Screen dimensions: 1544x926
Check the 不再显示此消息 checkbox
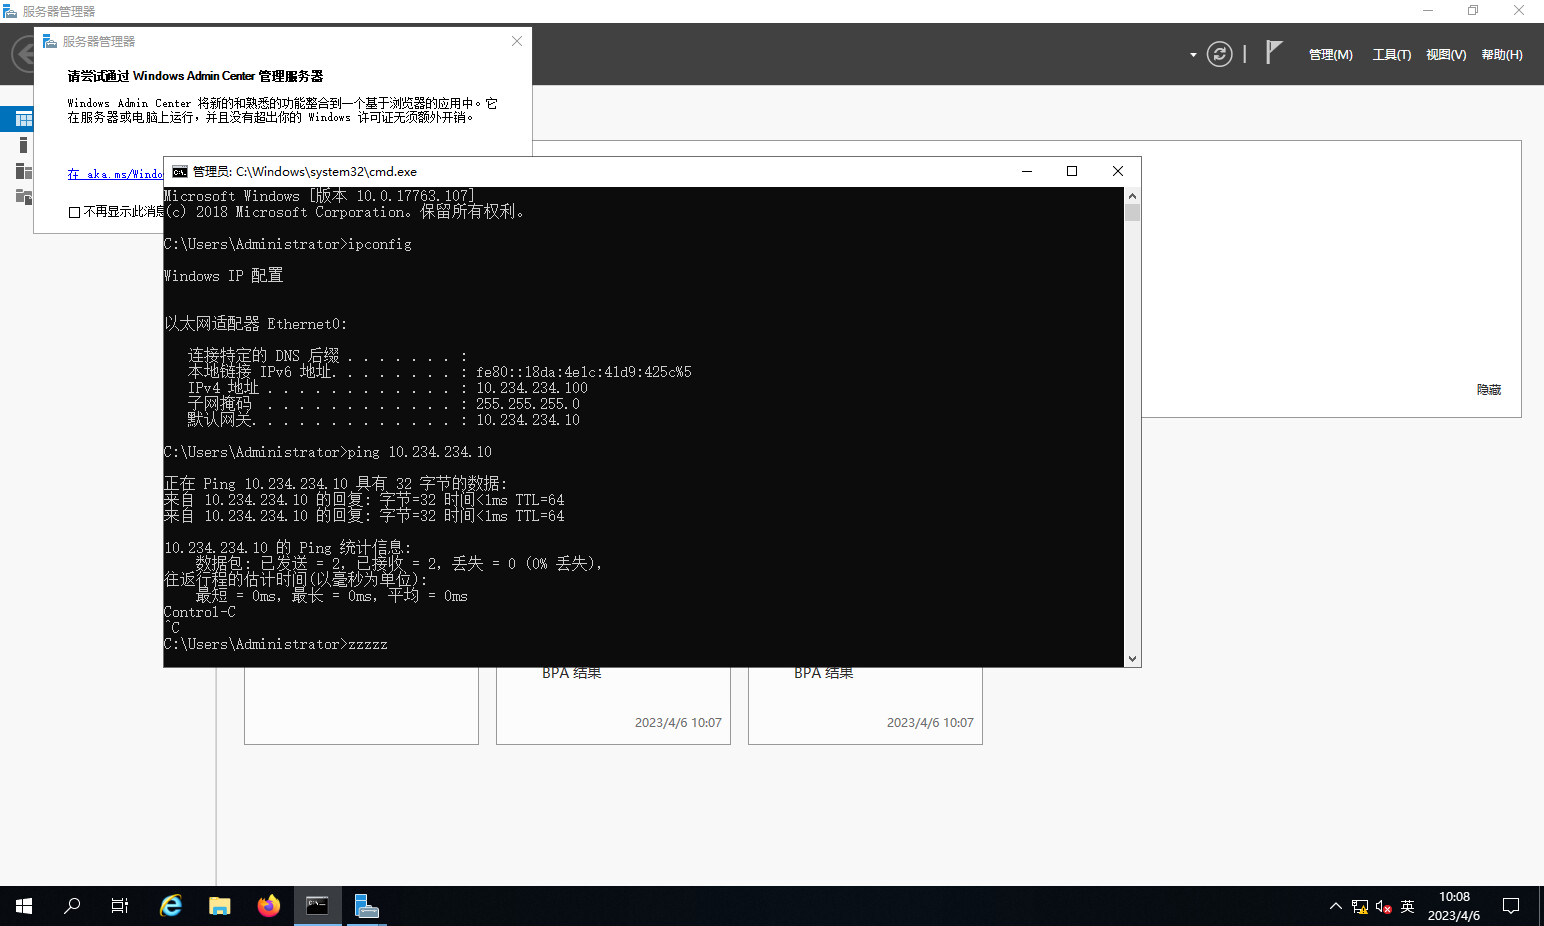click(74, 212)
